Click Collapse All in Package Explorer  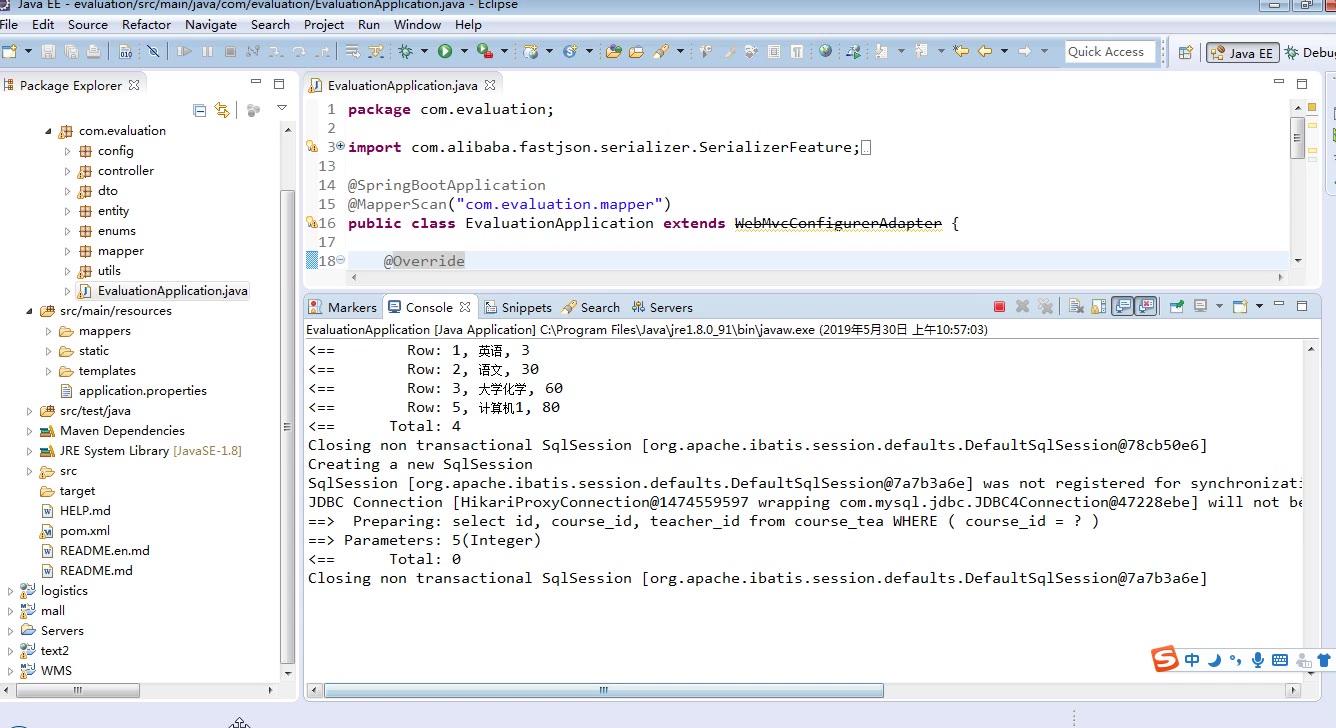point(200,110)
